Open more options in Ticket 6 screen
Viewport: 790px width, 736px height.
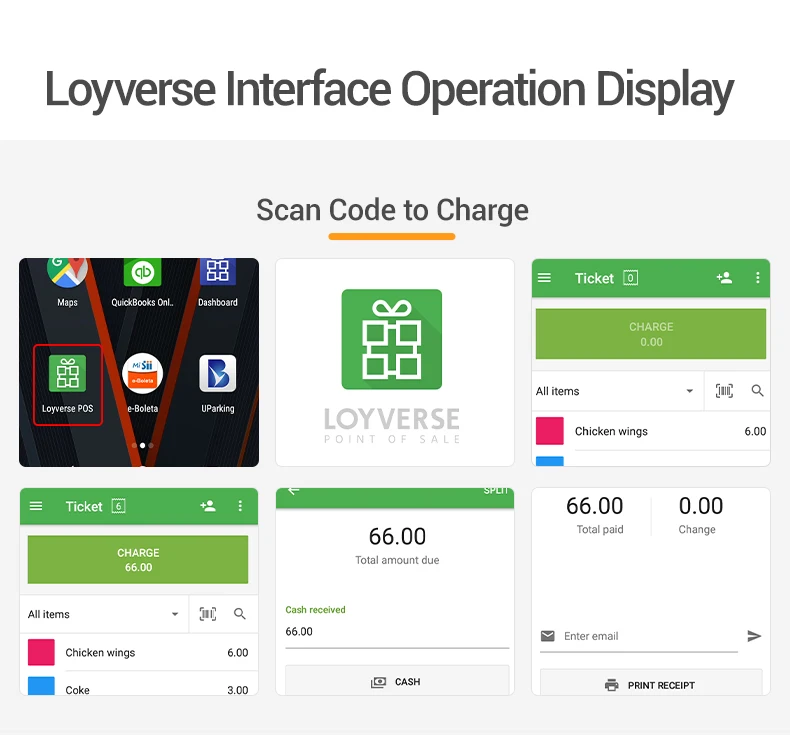pos(240,506)
